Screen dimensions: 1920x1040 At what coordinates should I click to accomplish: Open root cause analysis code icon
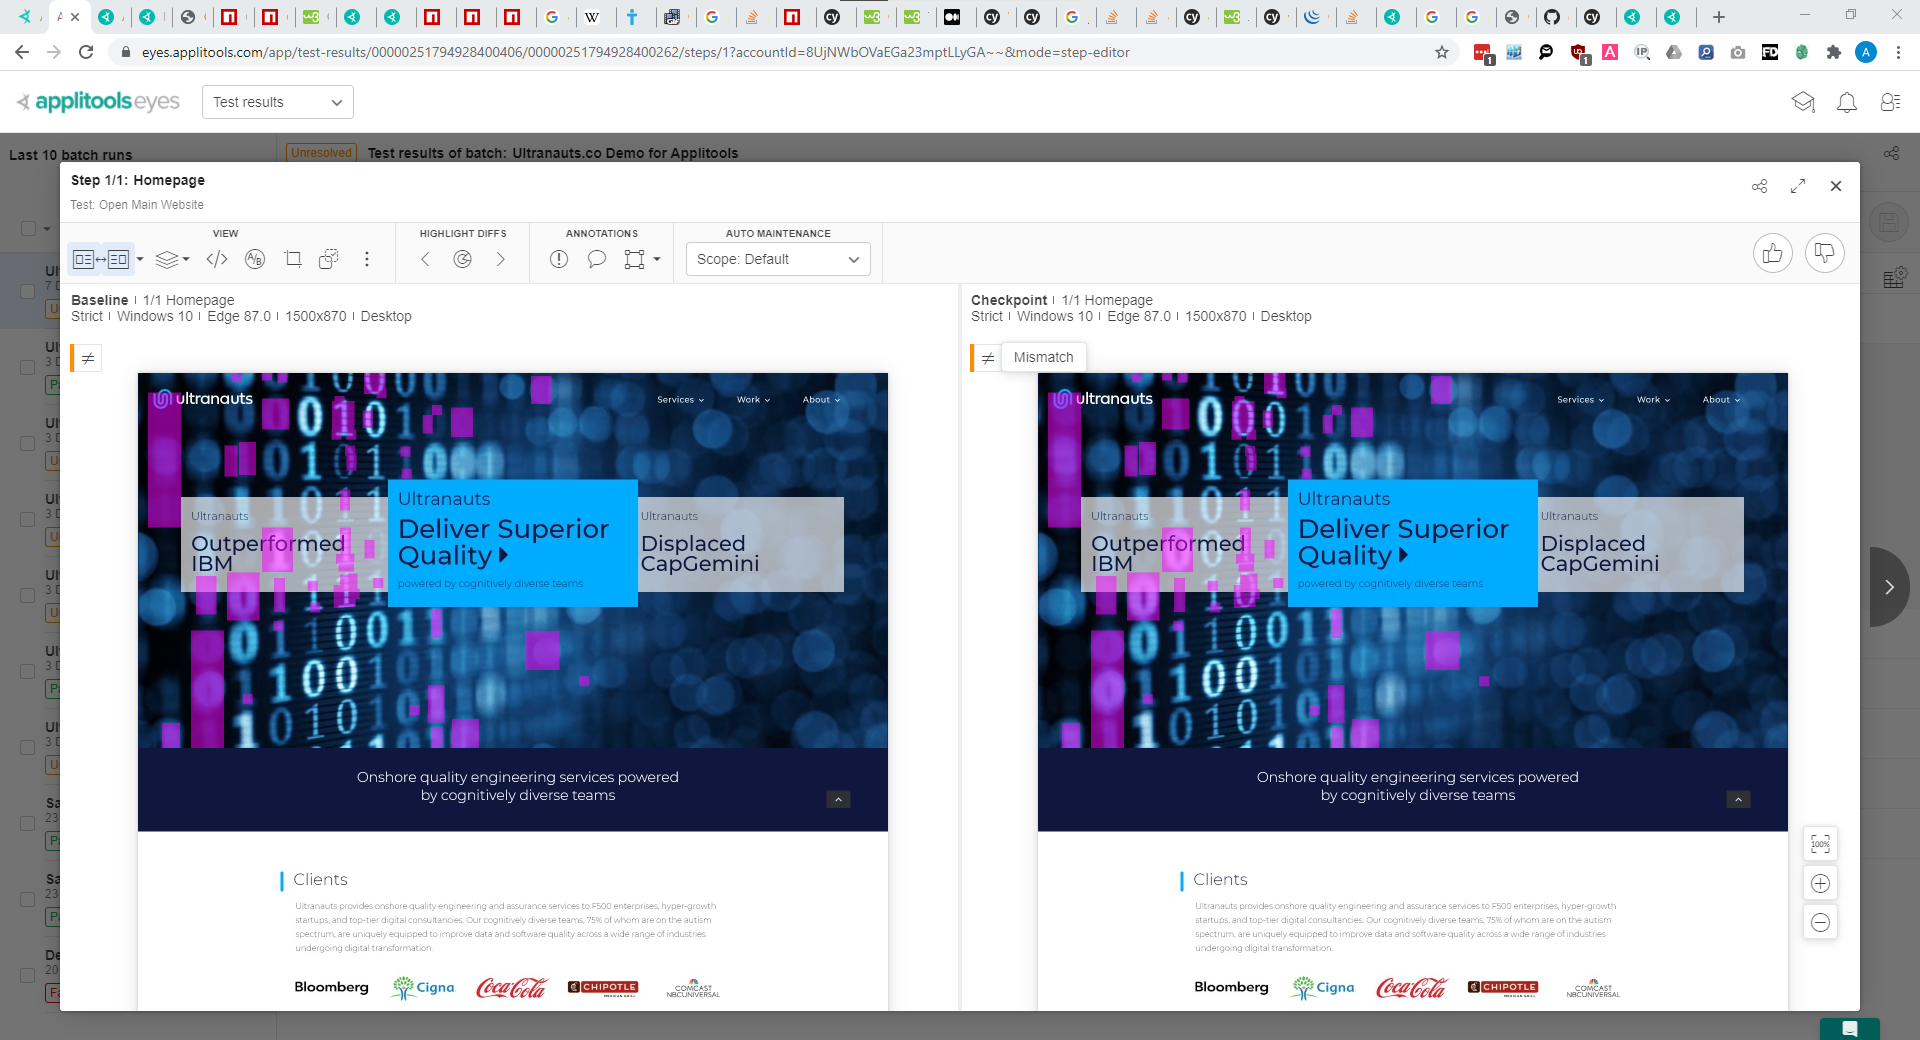217,260
